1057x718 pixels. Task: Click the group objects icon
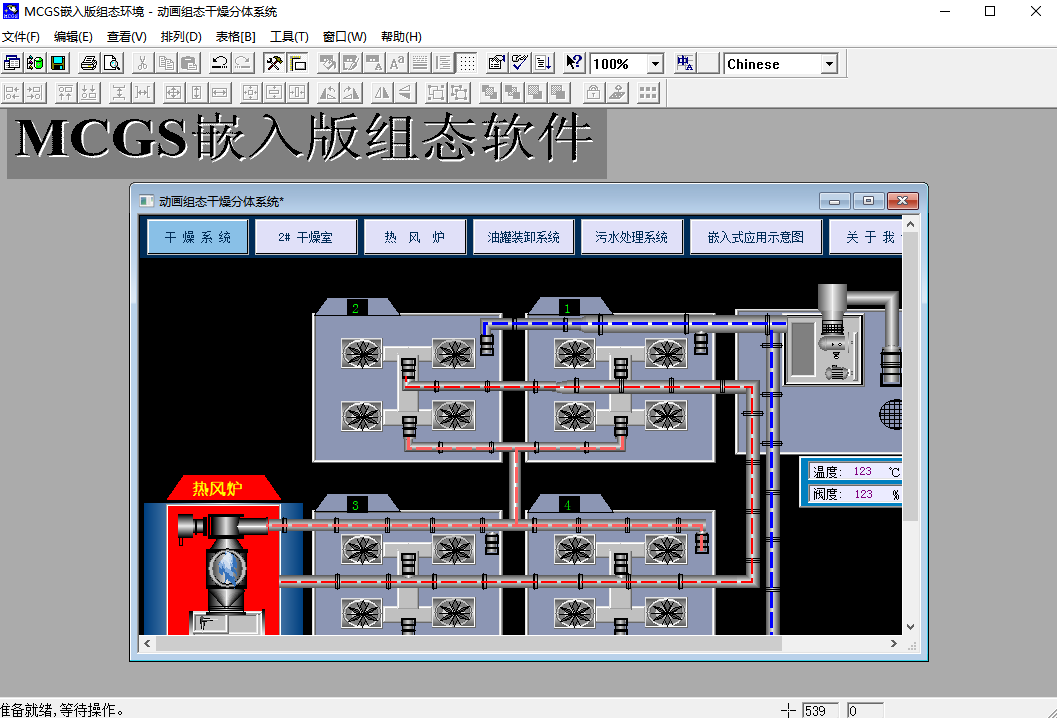tap(436, 92)
